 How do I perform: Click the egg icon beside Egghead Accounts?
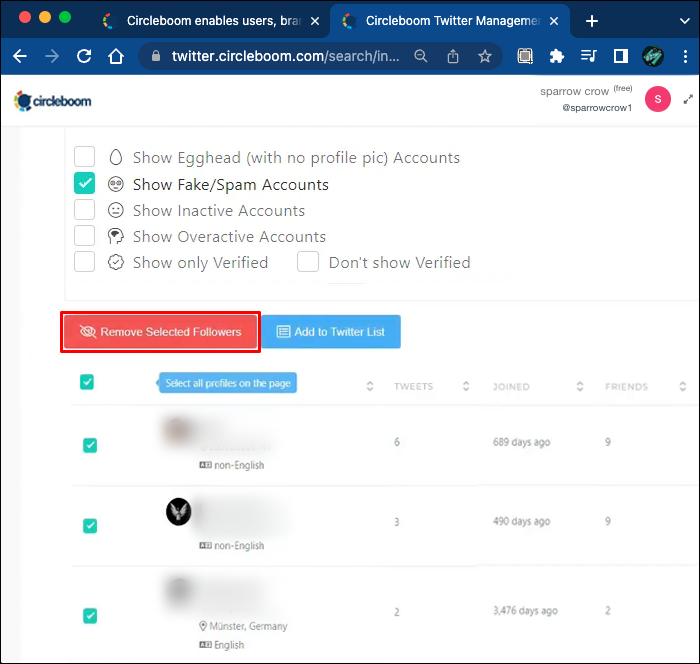116,157
